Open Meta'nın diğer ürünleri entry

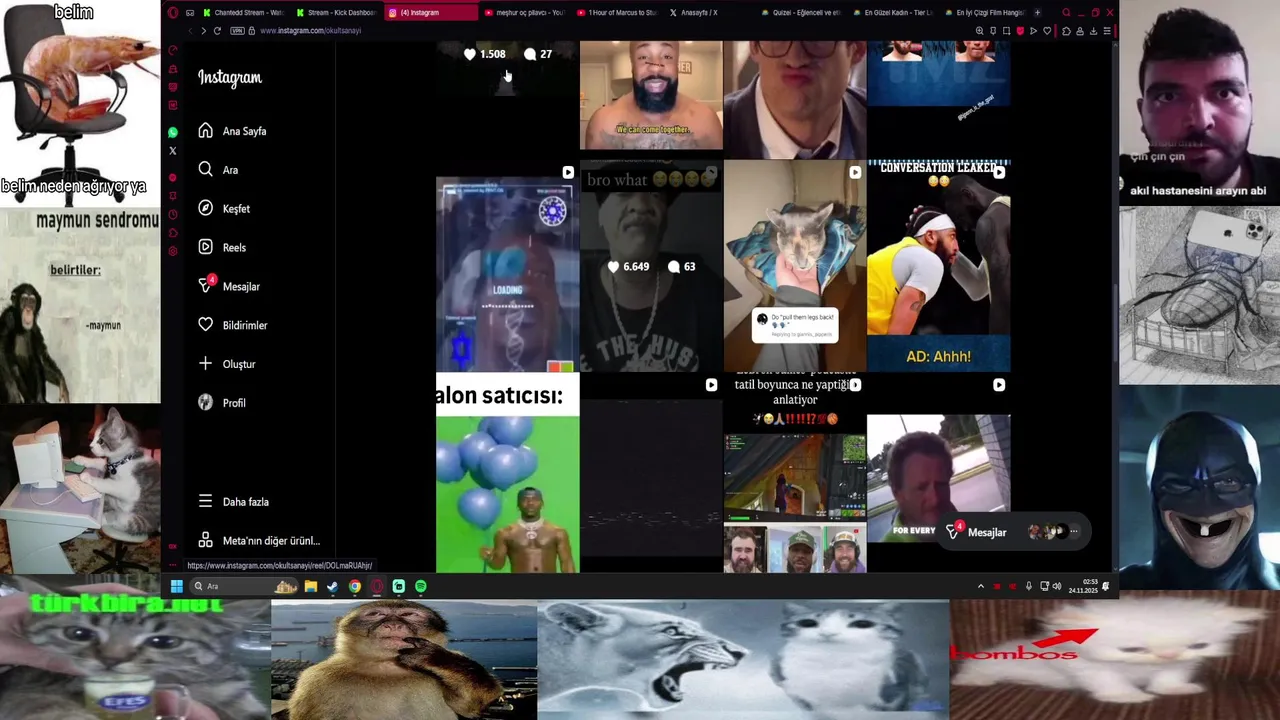[259, 541]
